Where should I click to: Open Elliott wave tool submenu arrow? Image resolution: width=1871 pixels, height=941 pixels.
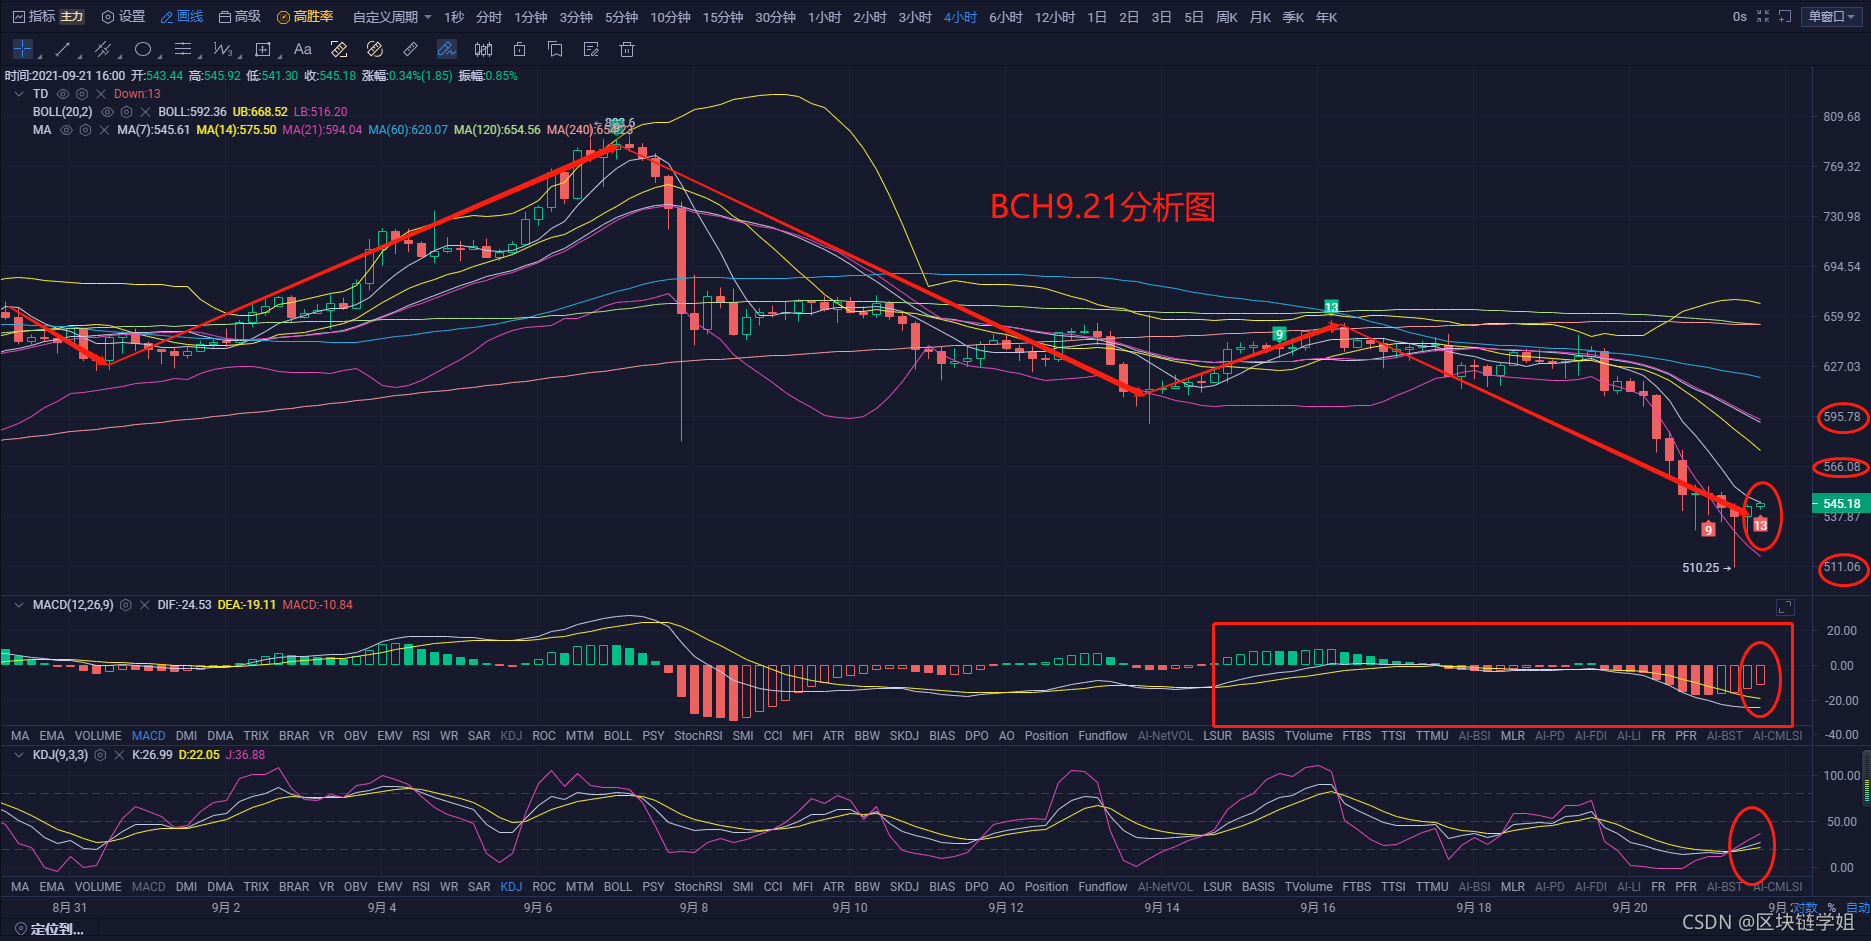(x=239, y=56)
